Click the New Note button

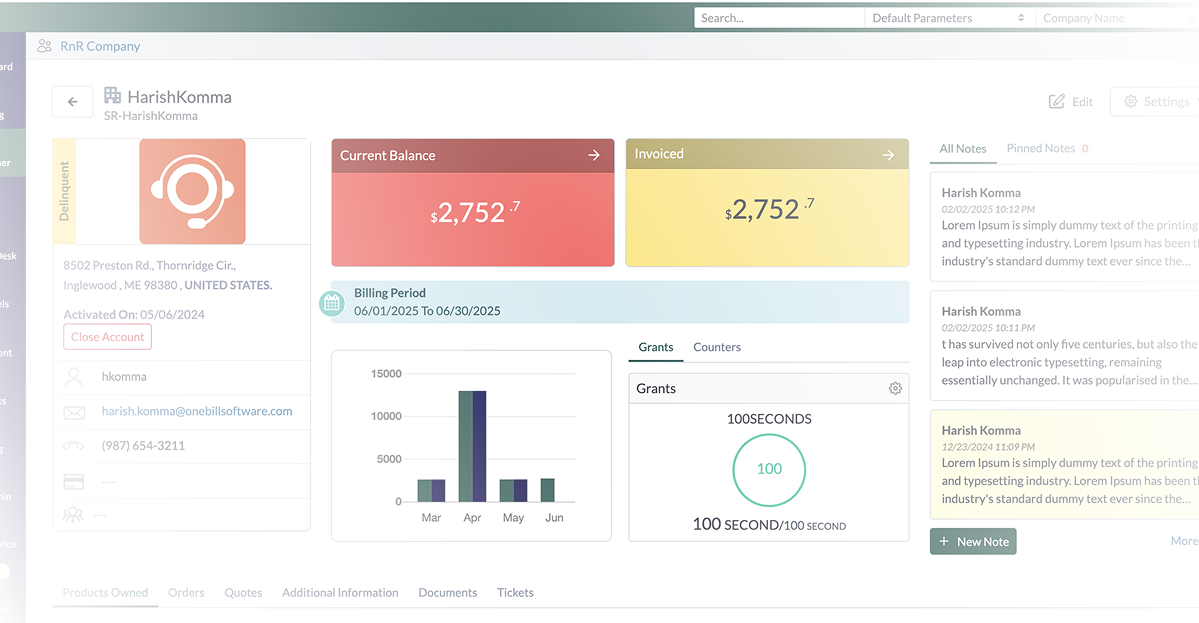pos(973,541)
